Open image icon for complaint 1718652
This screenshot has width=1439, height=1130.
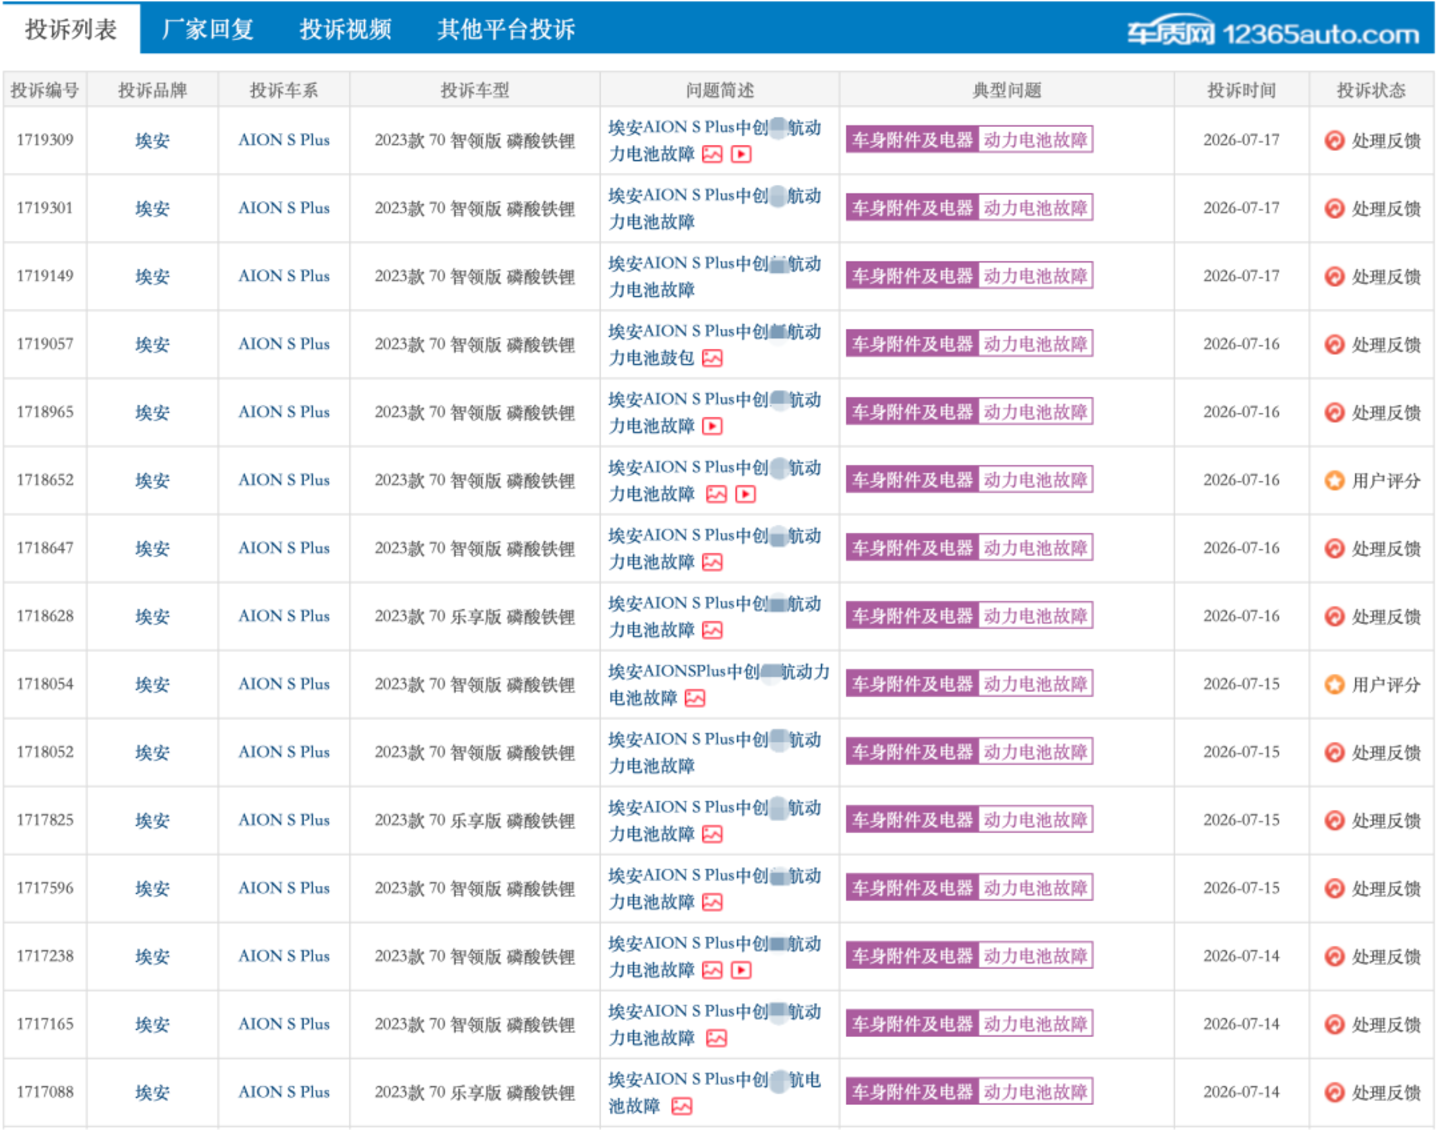click(x=716, y=494)
